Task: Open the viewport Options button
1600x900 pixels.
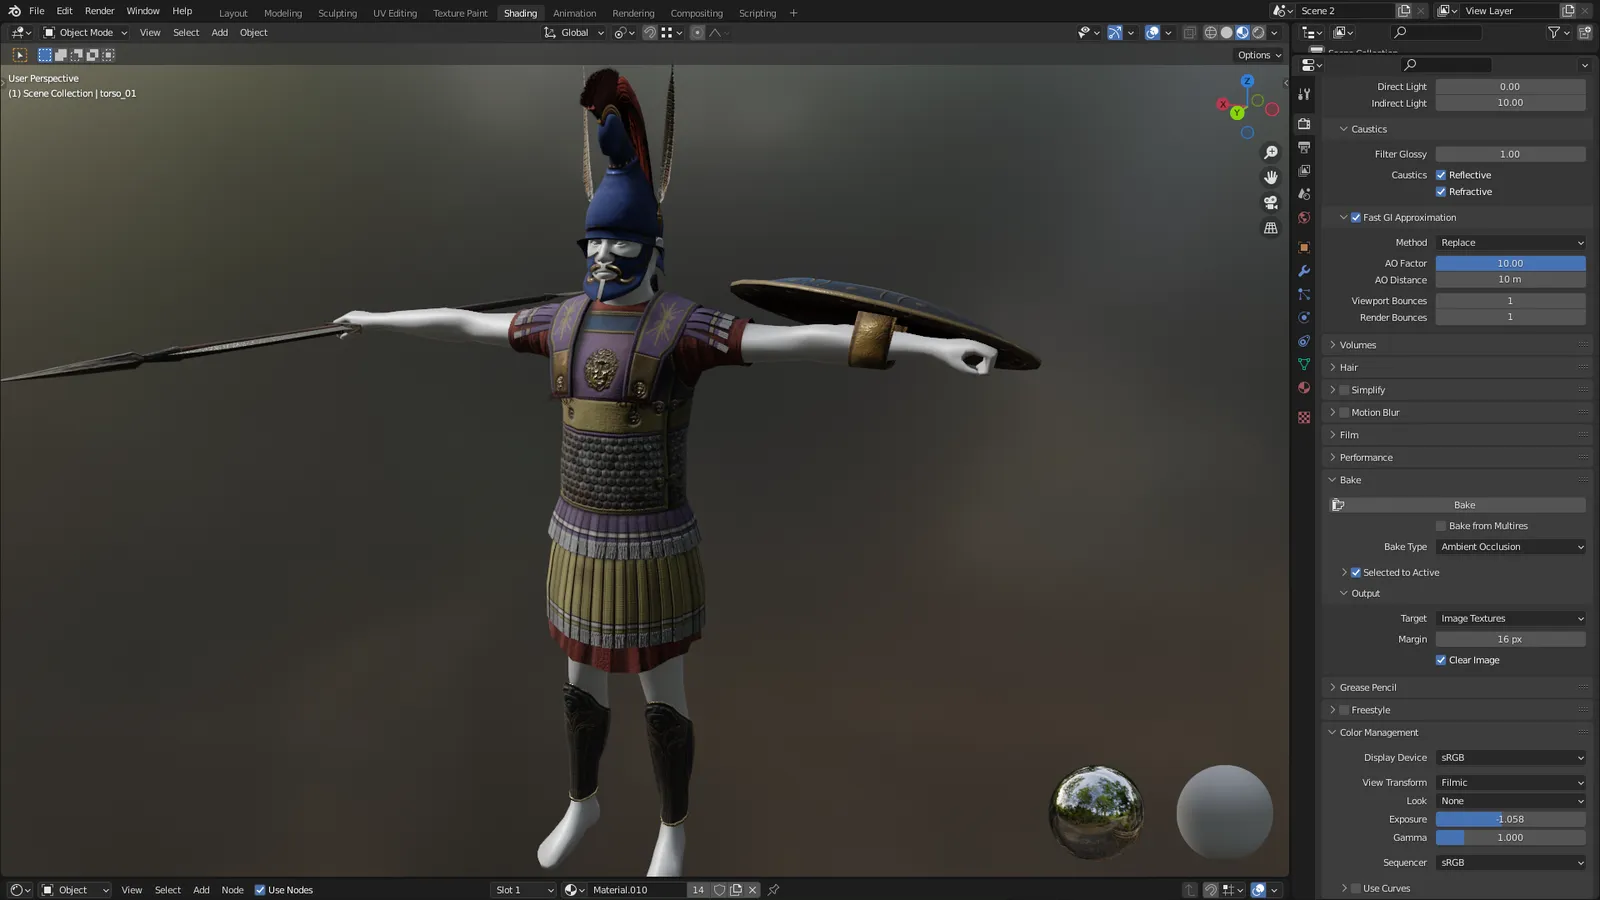Action: (1259, 55)
